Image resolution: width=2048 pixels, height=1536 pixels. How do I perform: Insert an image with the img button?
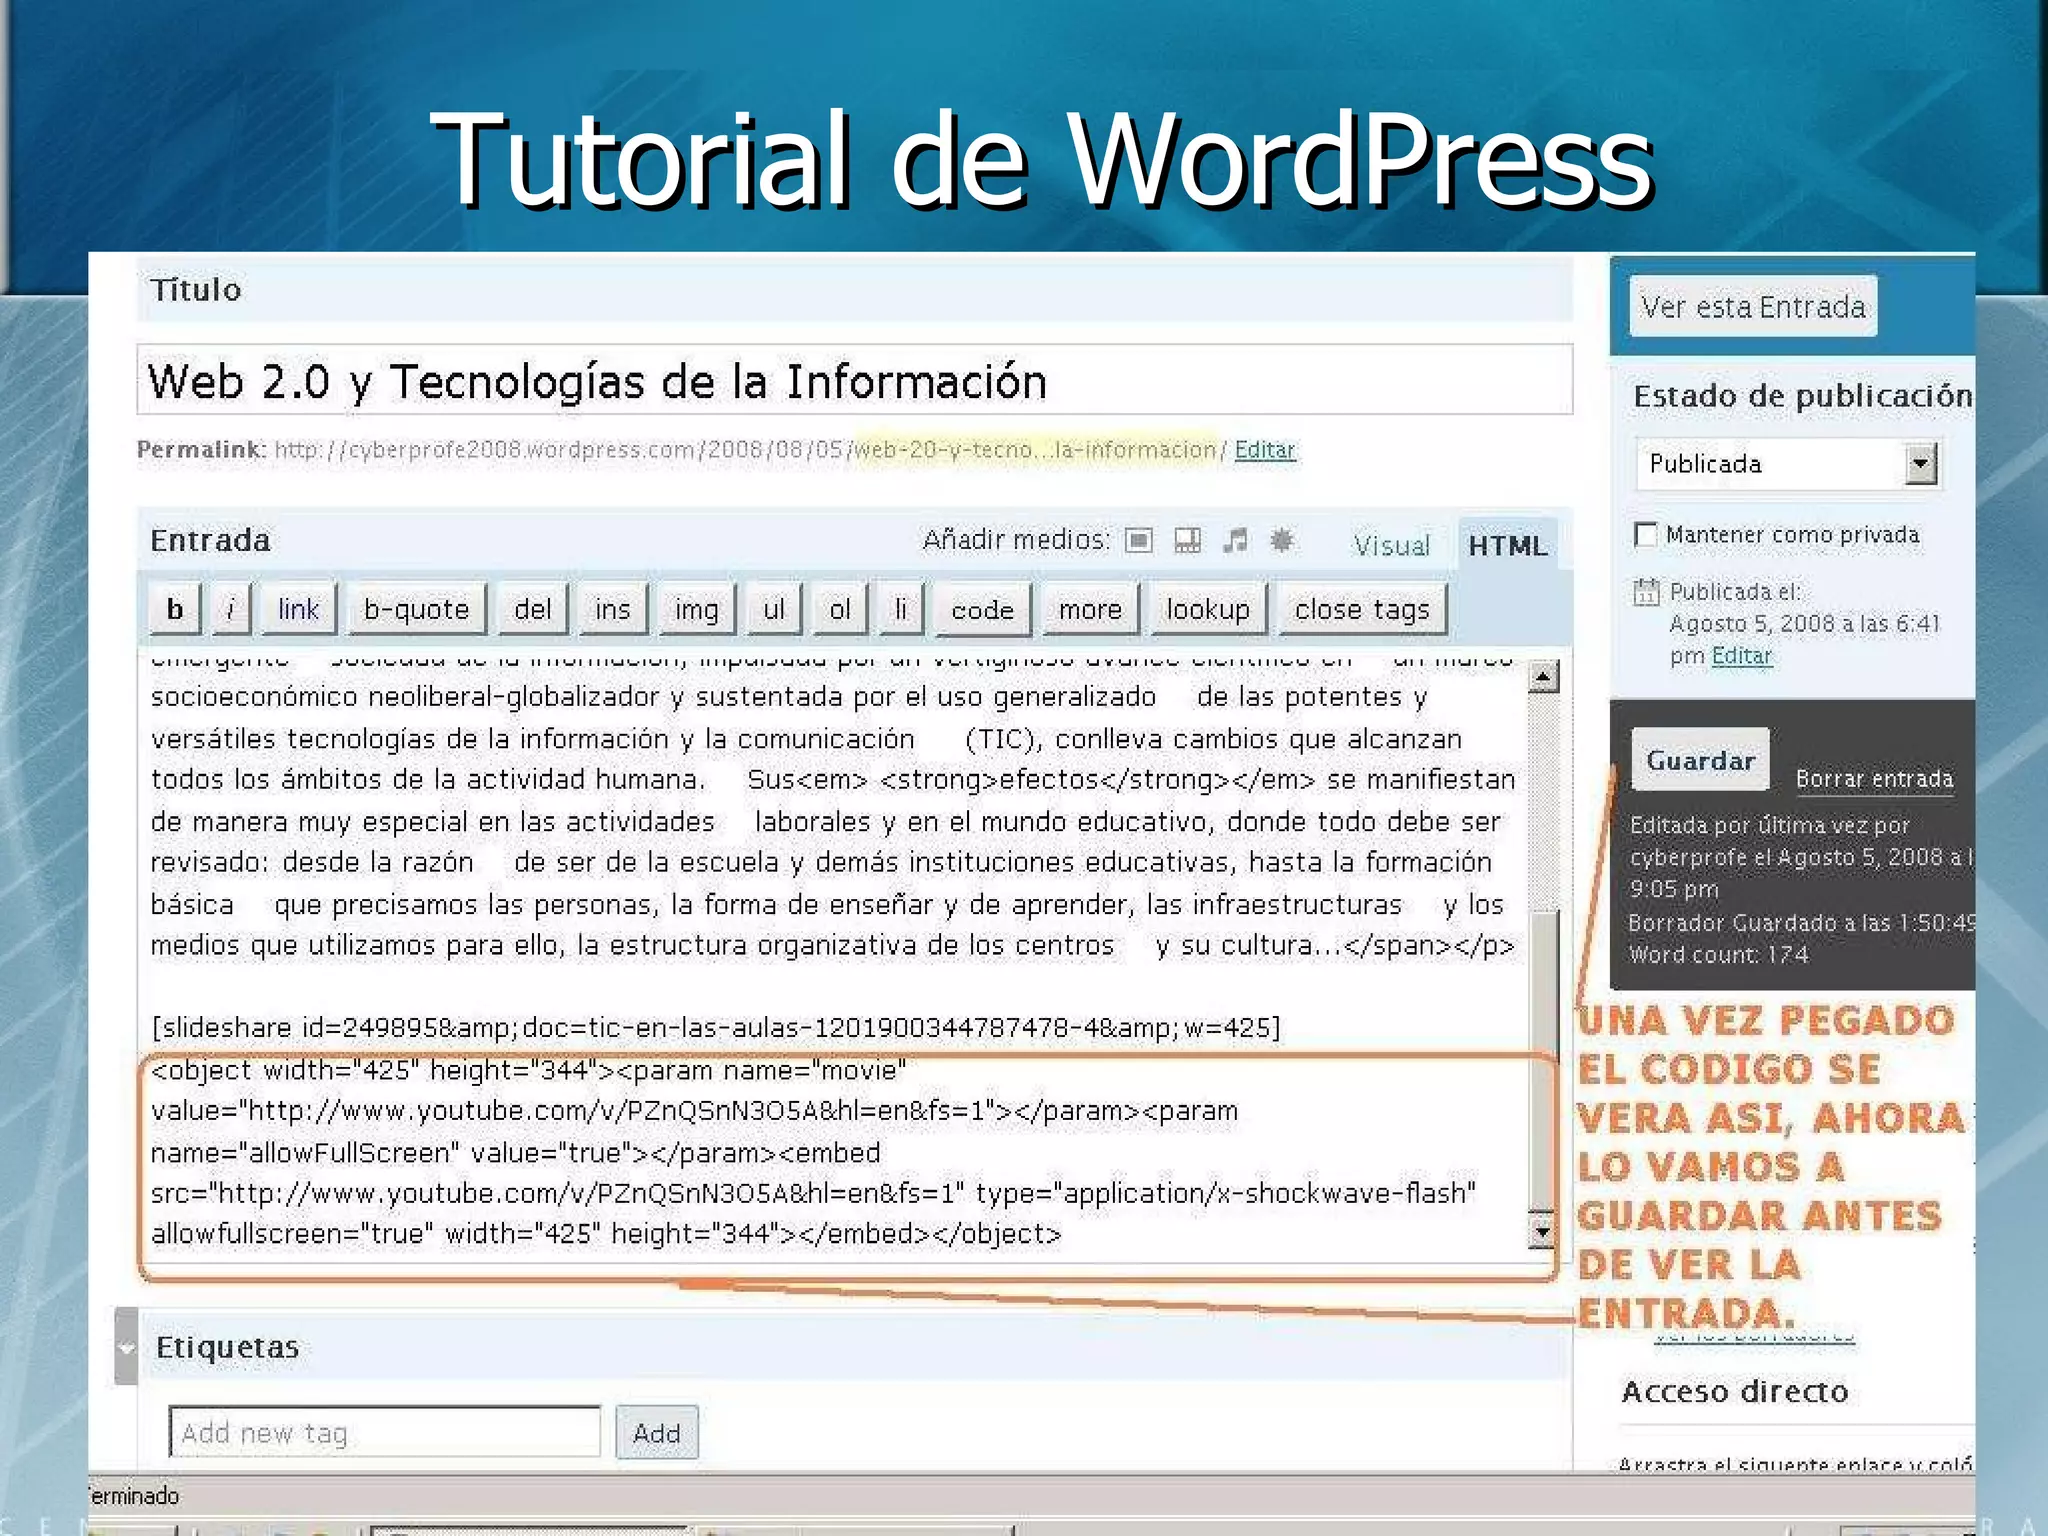tap(696, 609)
